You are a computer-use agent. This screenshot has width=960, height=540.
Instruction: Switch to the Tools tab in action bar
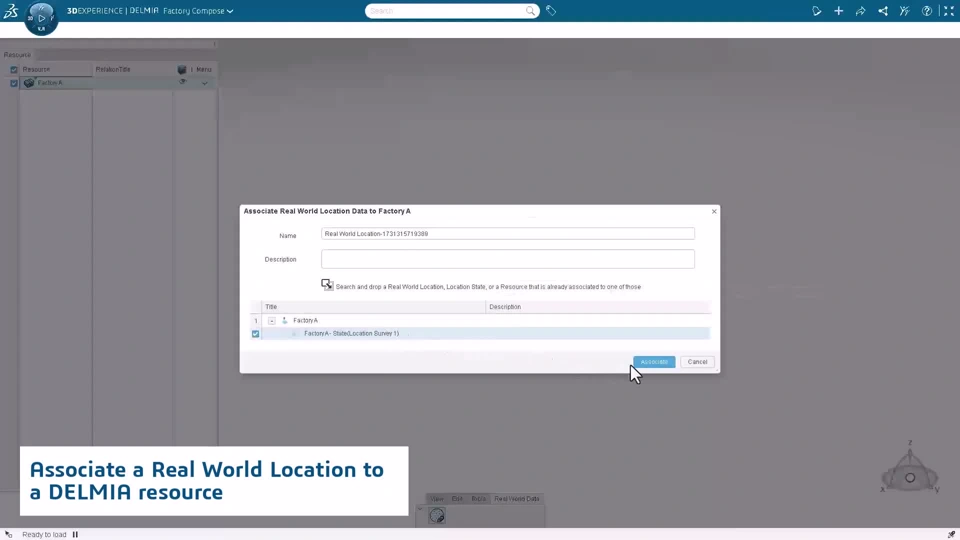[x=479, y=499]
